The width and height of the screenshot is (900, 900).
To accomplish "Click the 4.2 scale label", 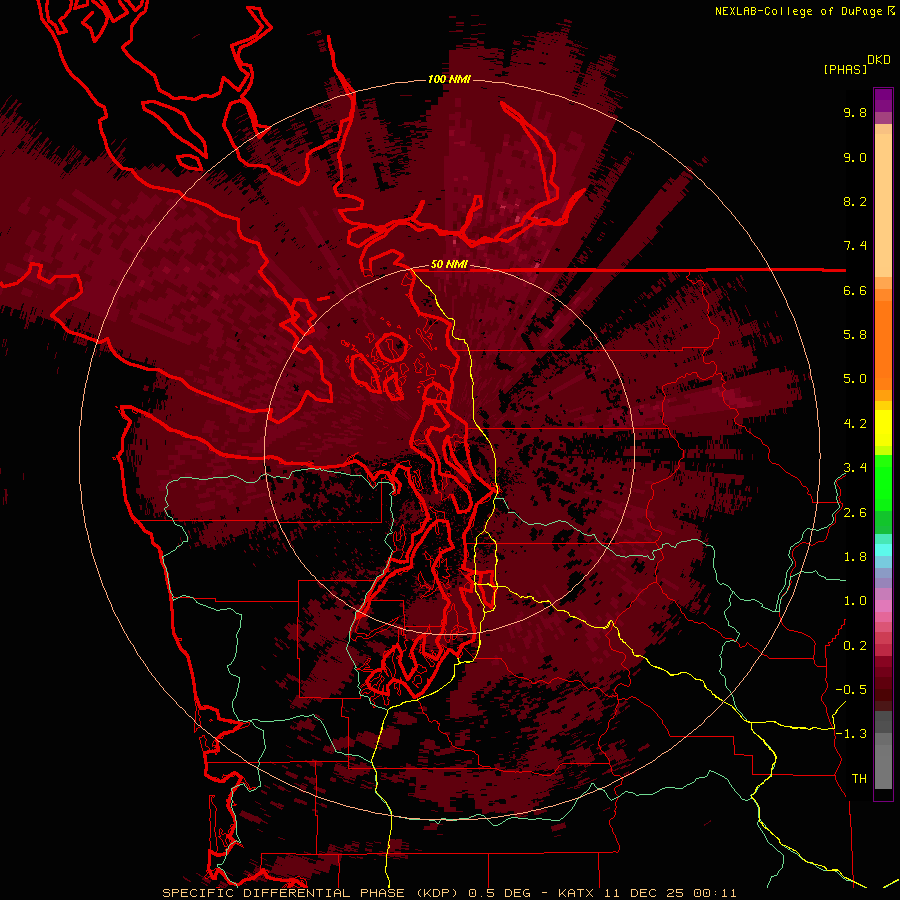I will (855, 424).
